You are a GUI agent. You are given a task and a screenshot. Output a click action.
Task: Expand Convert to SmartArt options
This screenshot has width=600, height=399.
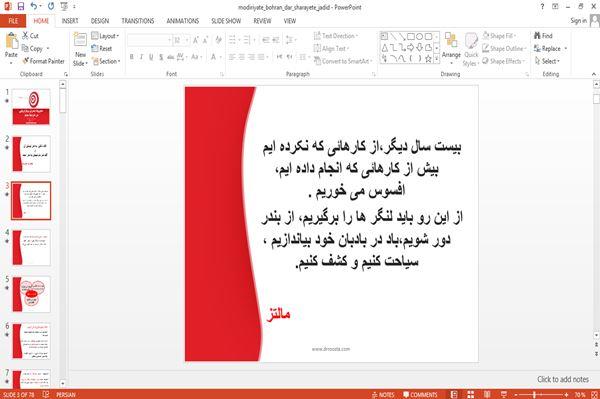click(342, 61)
